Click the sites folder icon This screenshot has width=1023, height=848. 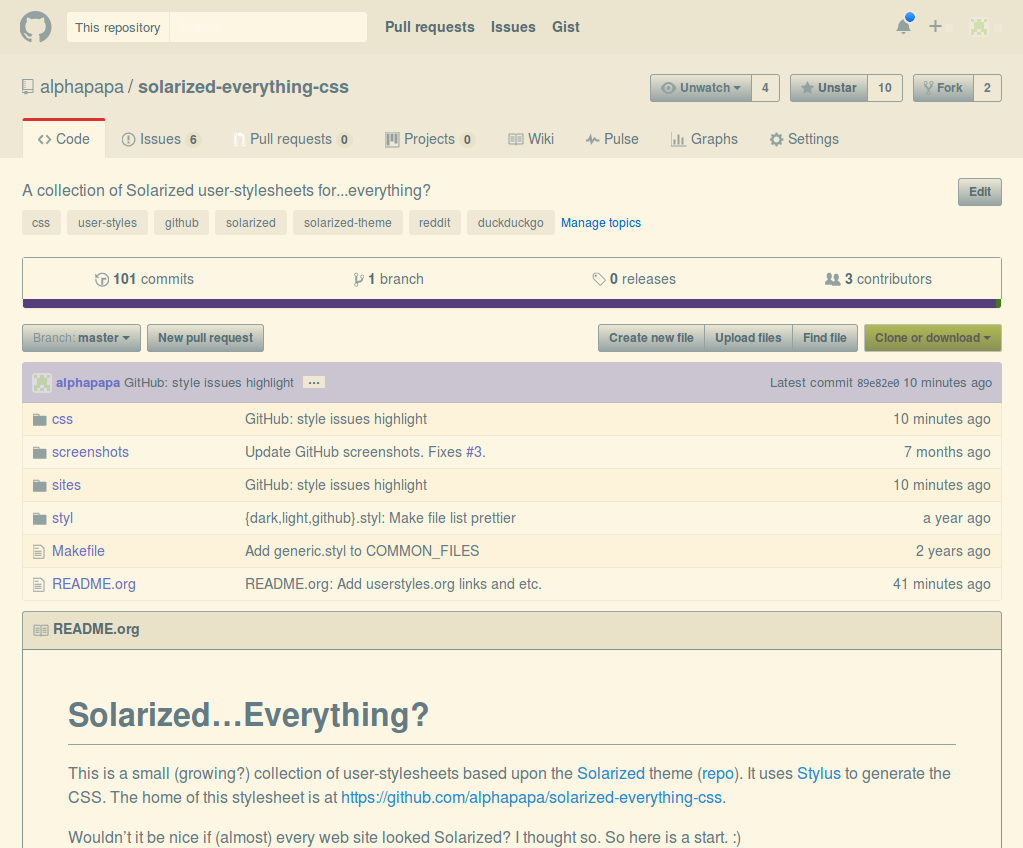point(40,485)
